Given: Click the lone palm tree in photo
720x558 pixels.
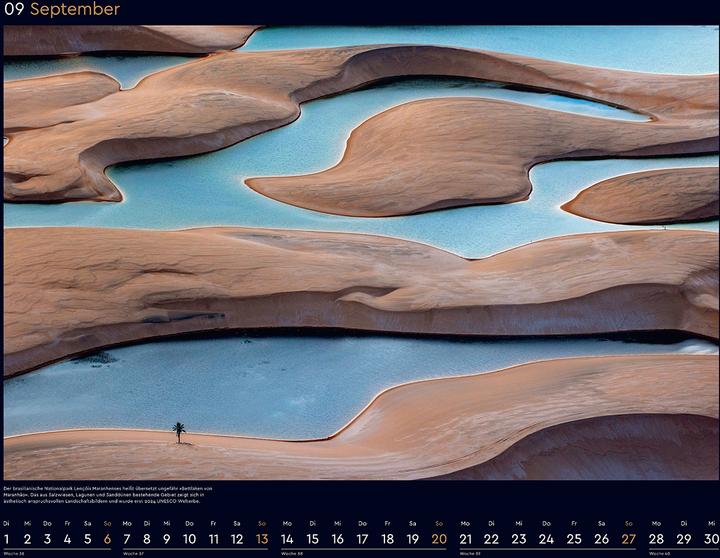Looking at the screenshot, I should pos(179,431).
